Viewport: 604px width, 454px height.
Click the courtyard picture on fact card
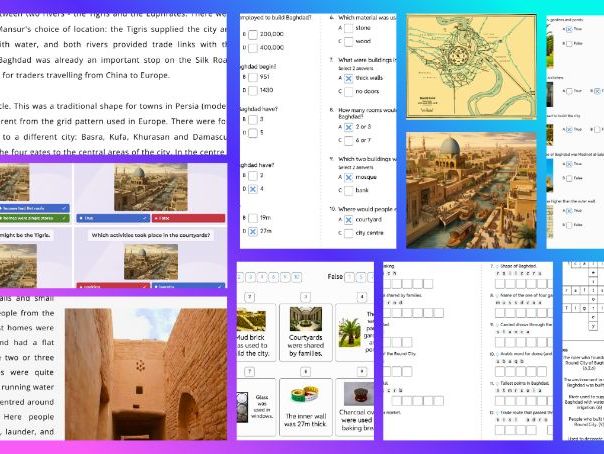pyautogui.click(x=305, y=319)
